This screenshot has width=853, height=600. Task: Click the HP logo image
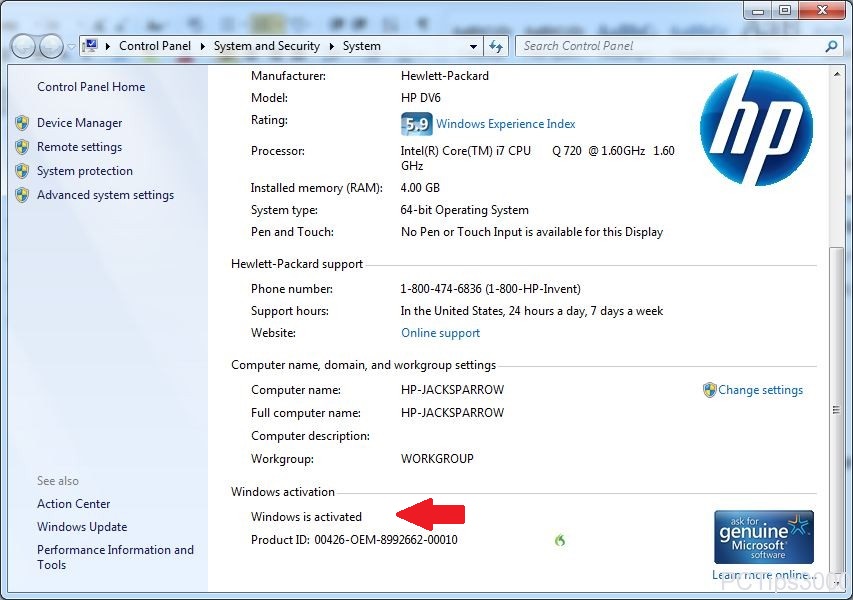point(756,127)
